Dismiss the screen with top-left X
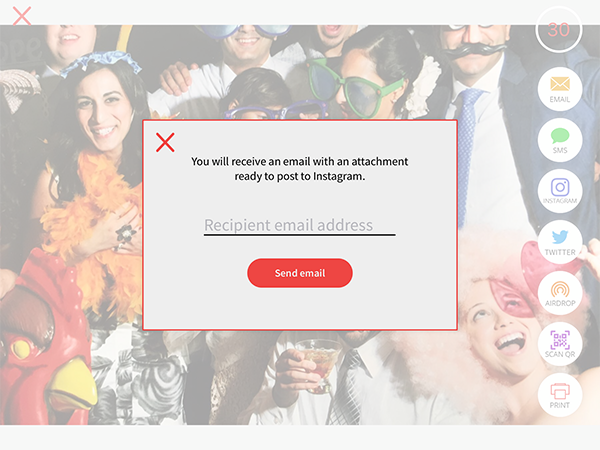This screenshot has height=450, width=600. [x=22, y=16]
